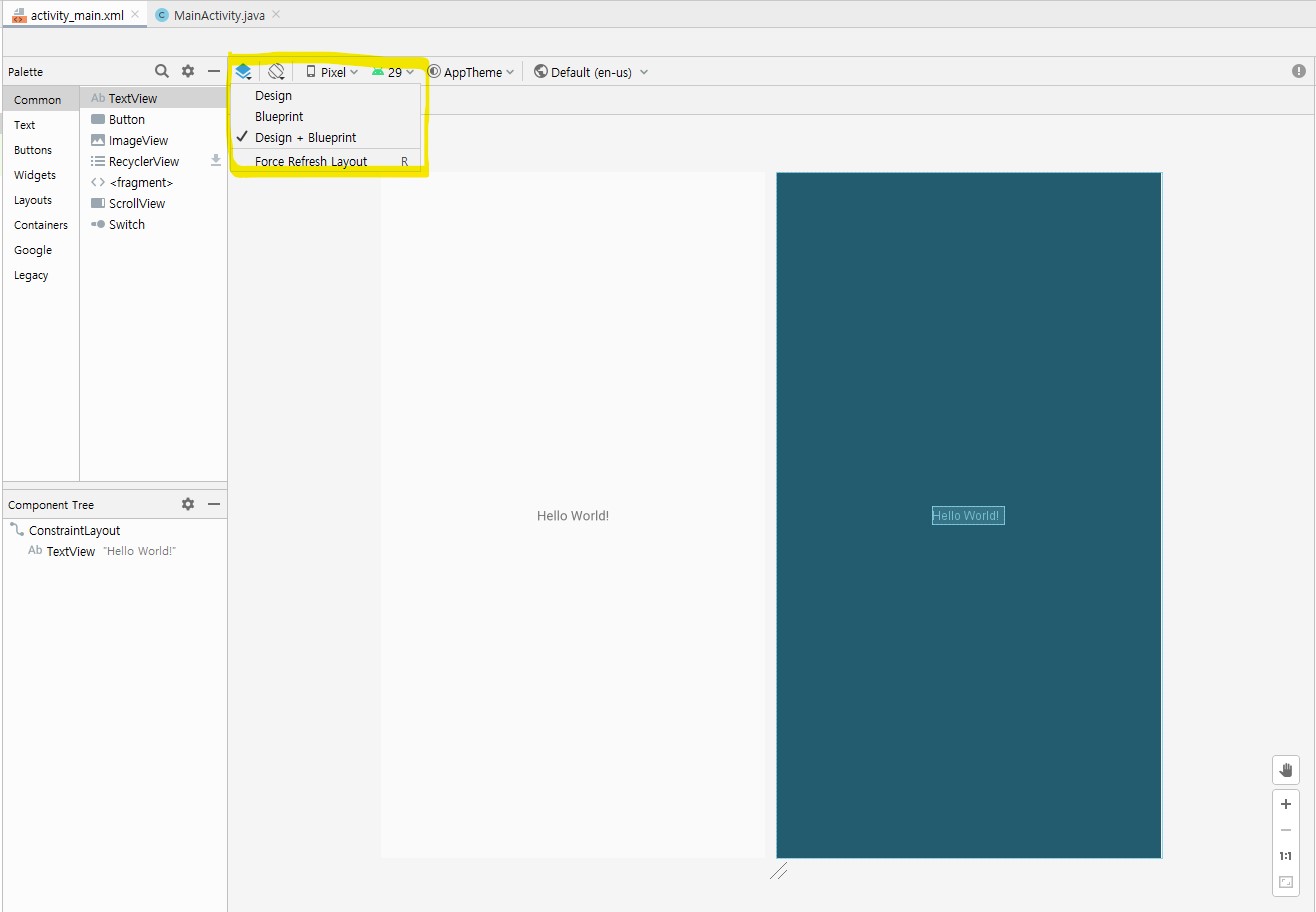Screen dimensions: 1316x912
Task: Set zoom to 1:1
Action: (x=1286, y=856)
